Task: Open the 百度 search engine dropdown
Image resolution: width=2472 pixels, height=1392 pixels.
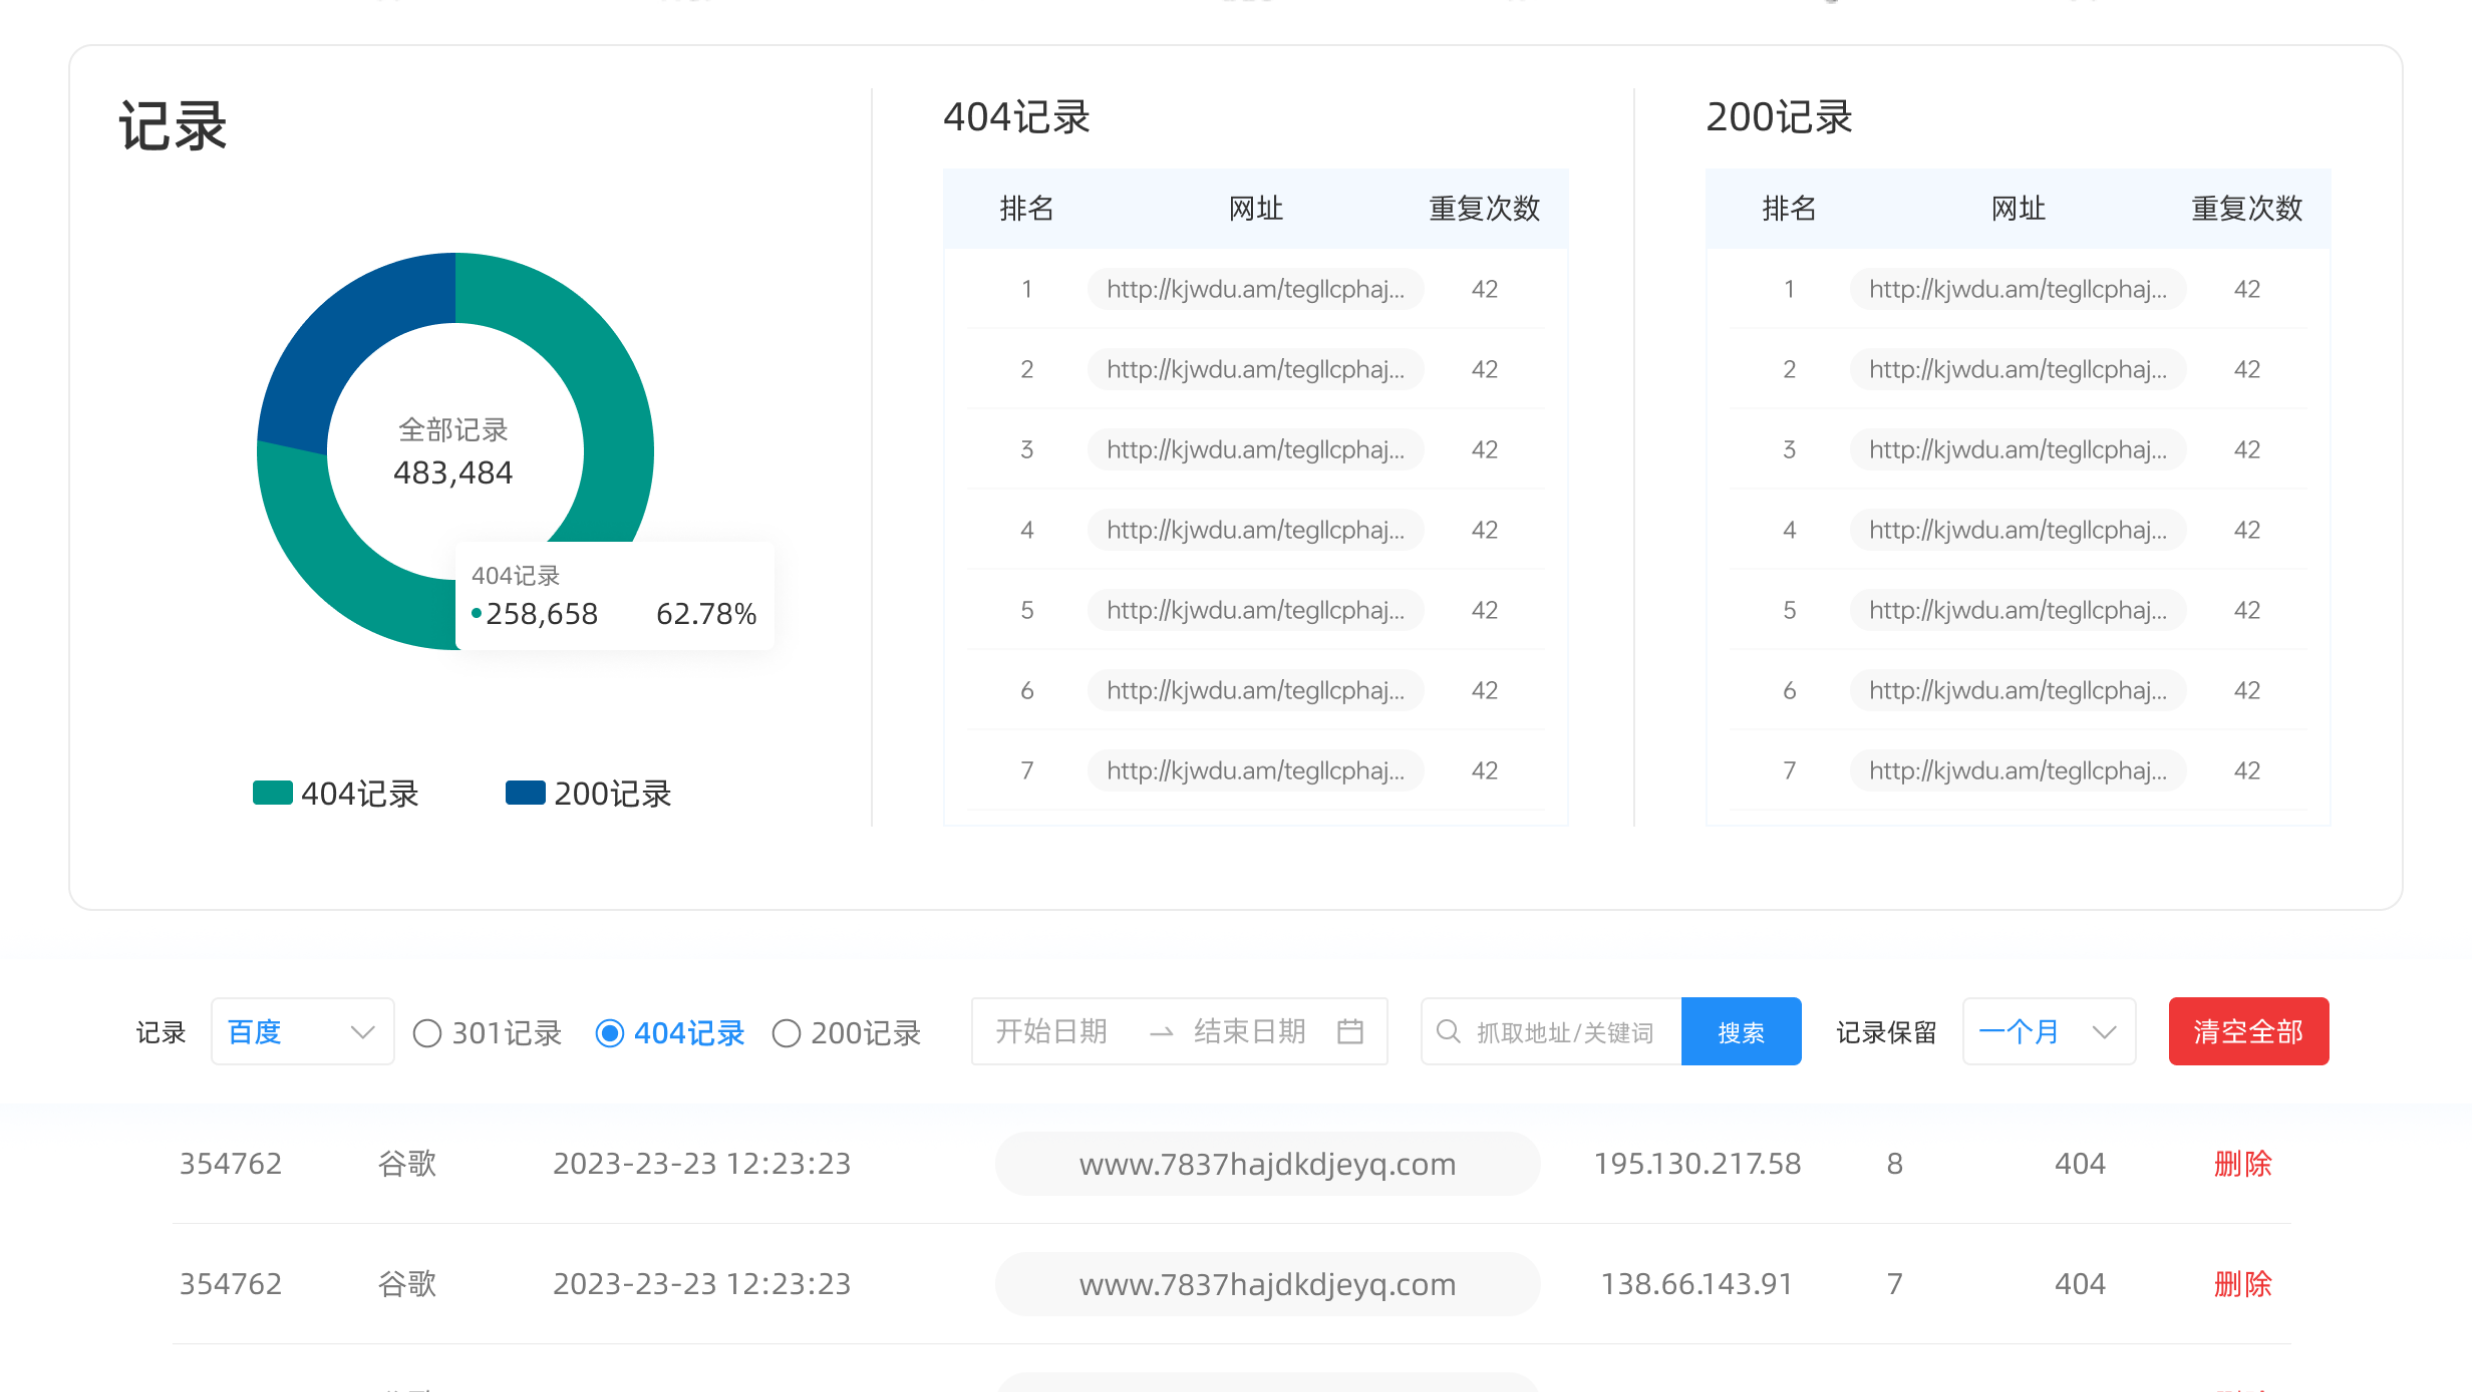Action: [x=302, y=1031]
